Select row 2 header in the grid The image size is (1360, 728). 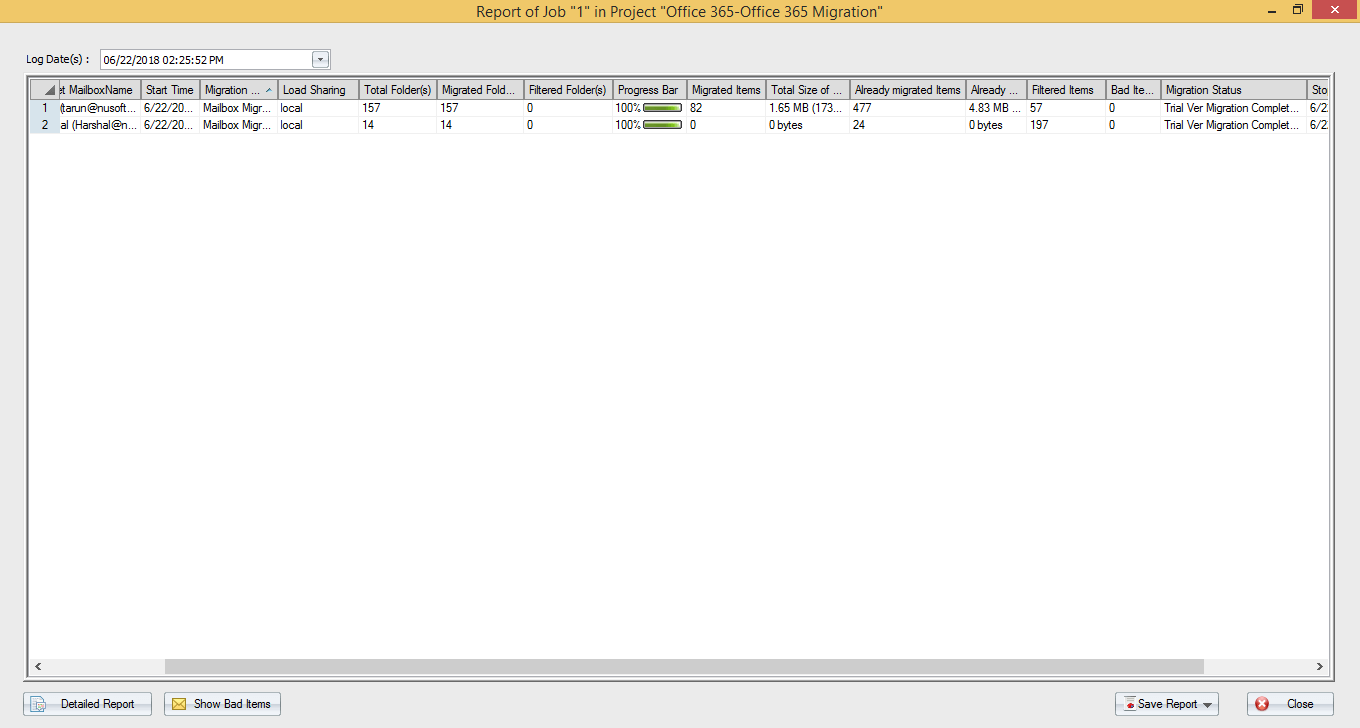[x=44, y=125]
